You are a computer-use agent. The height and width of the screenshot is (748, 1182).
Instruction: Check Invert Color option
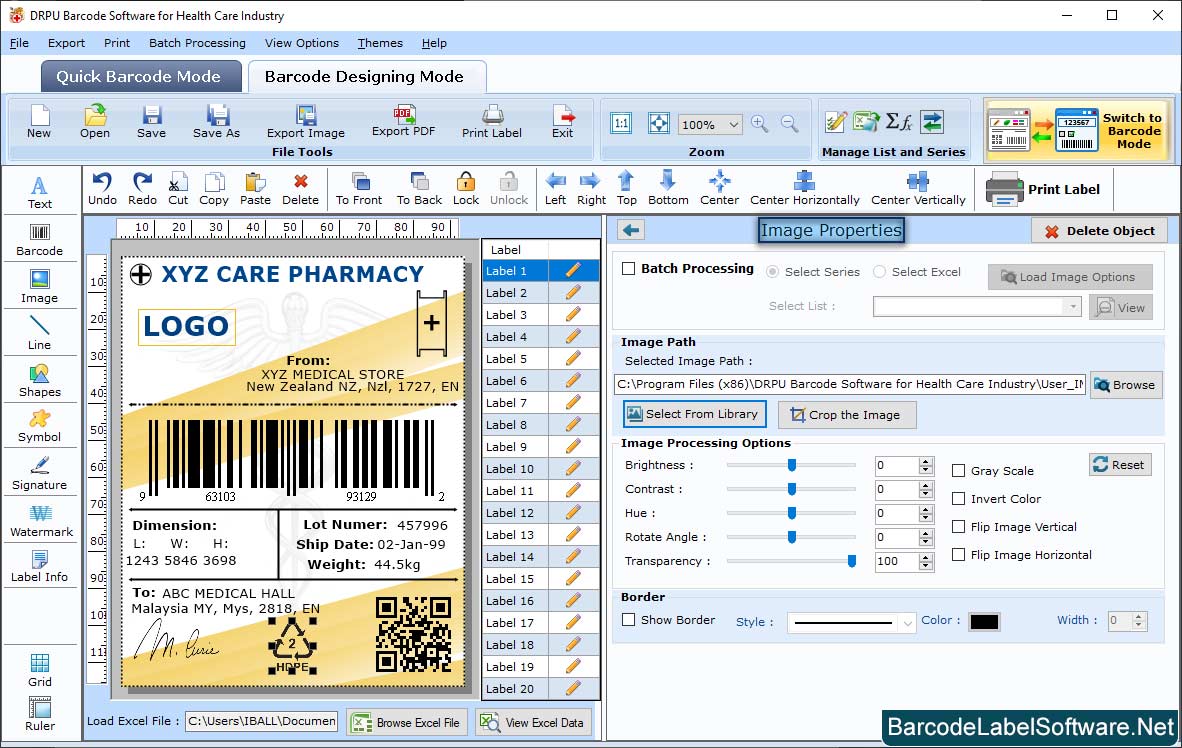959,498
